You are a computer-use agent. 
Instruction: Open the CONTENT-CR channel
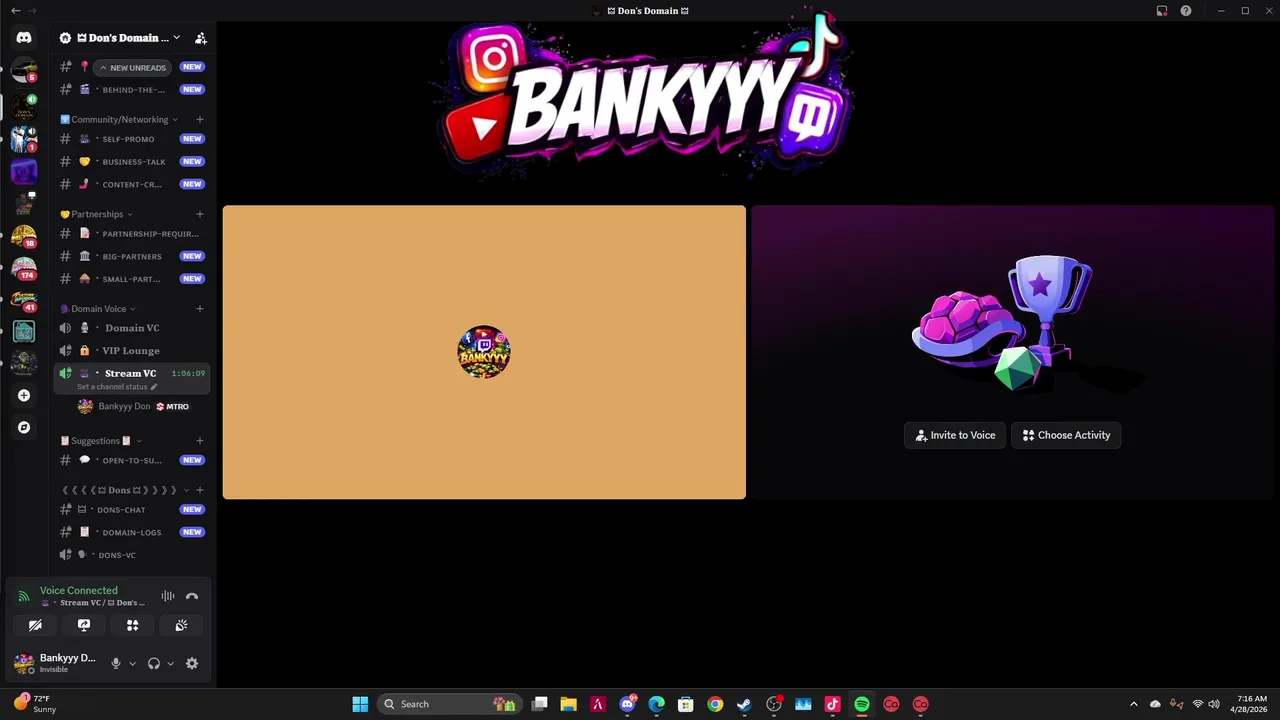(x=131, y=184)
